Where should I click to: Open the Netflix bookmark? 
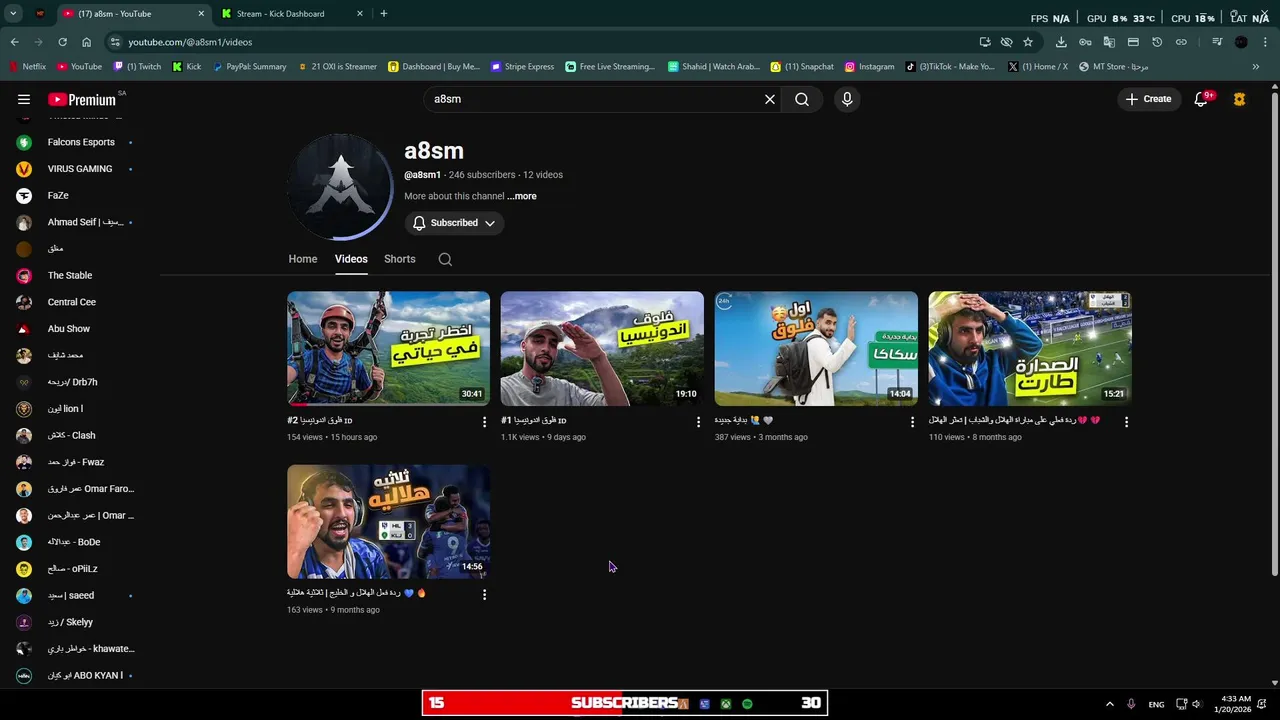[28, 67]
